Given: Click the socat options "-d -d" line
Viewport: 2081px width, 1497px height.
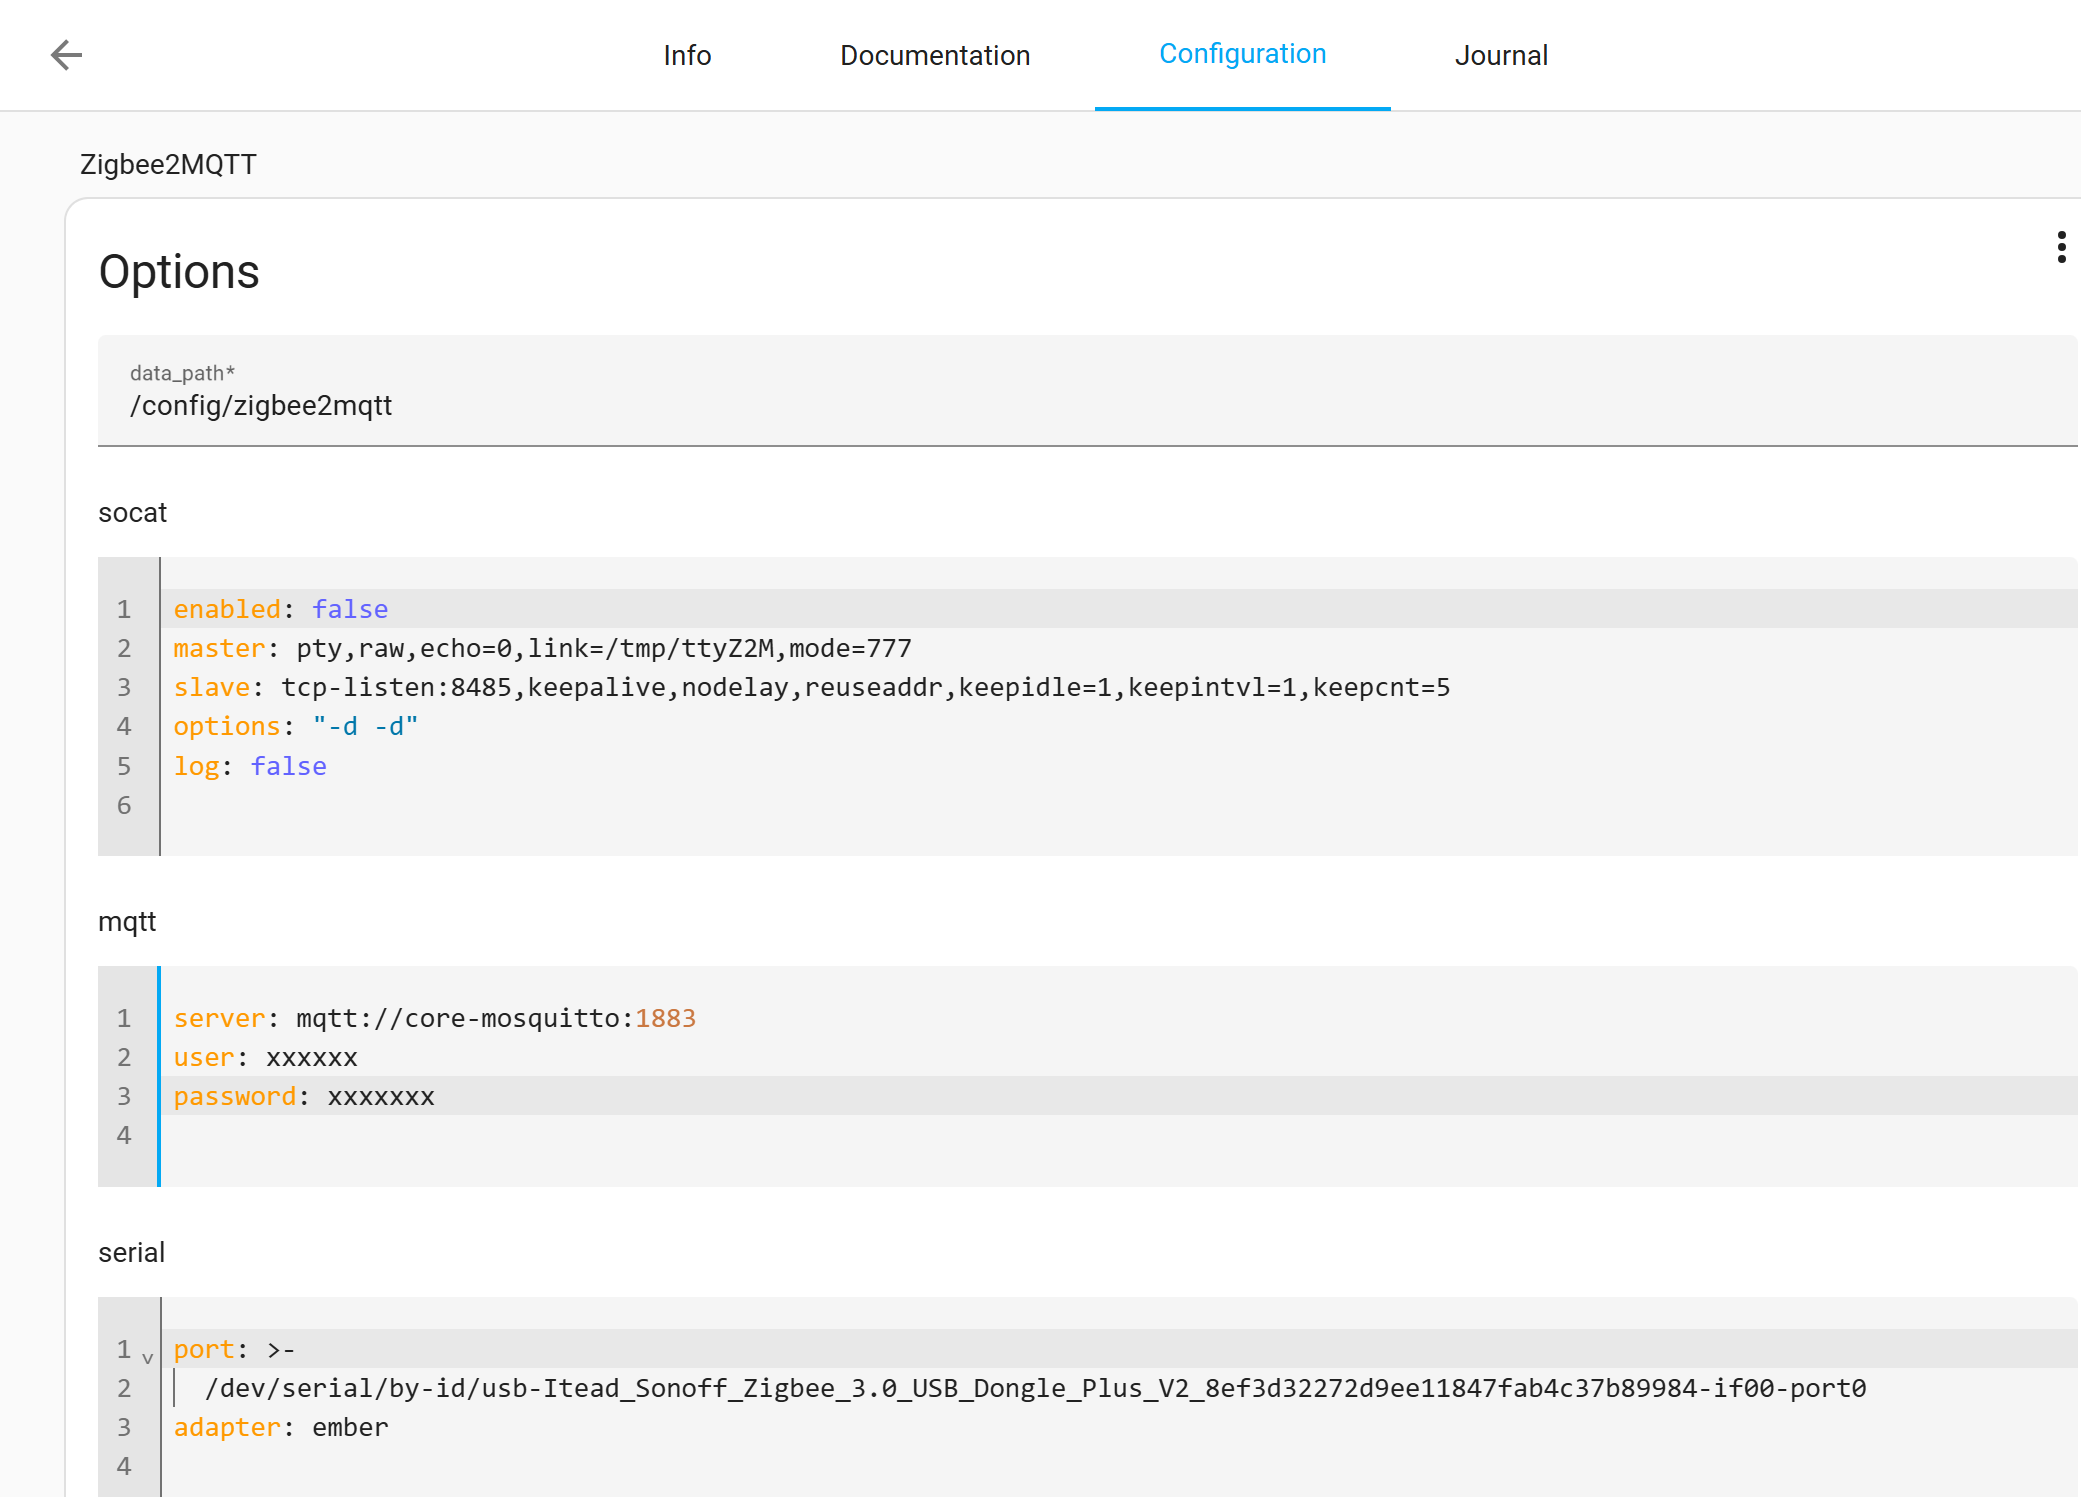Looking at the screenshot, I should [1120, 726].
